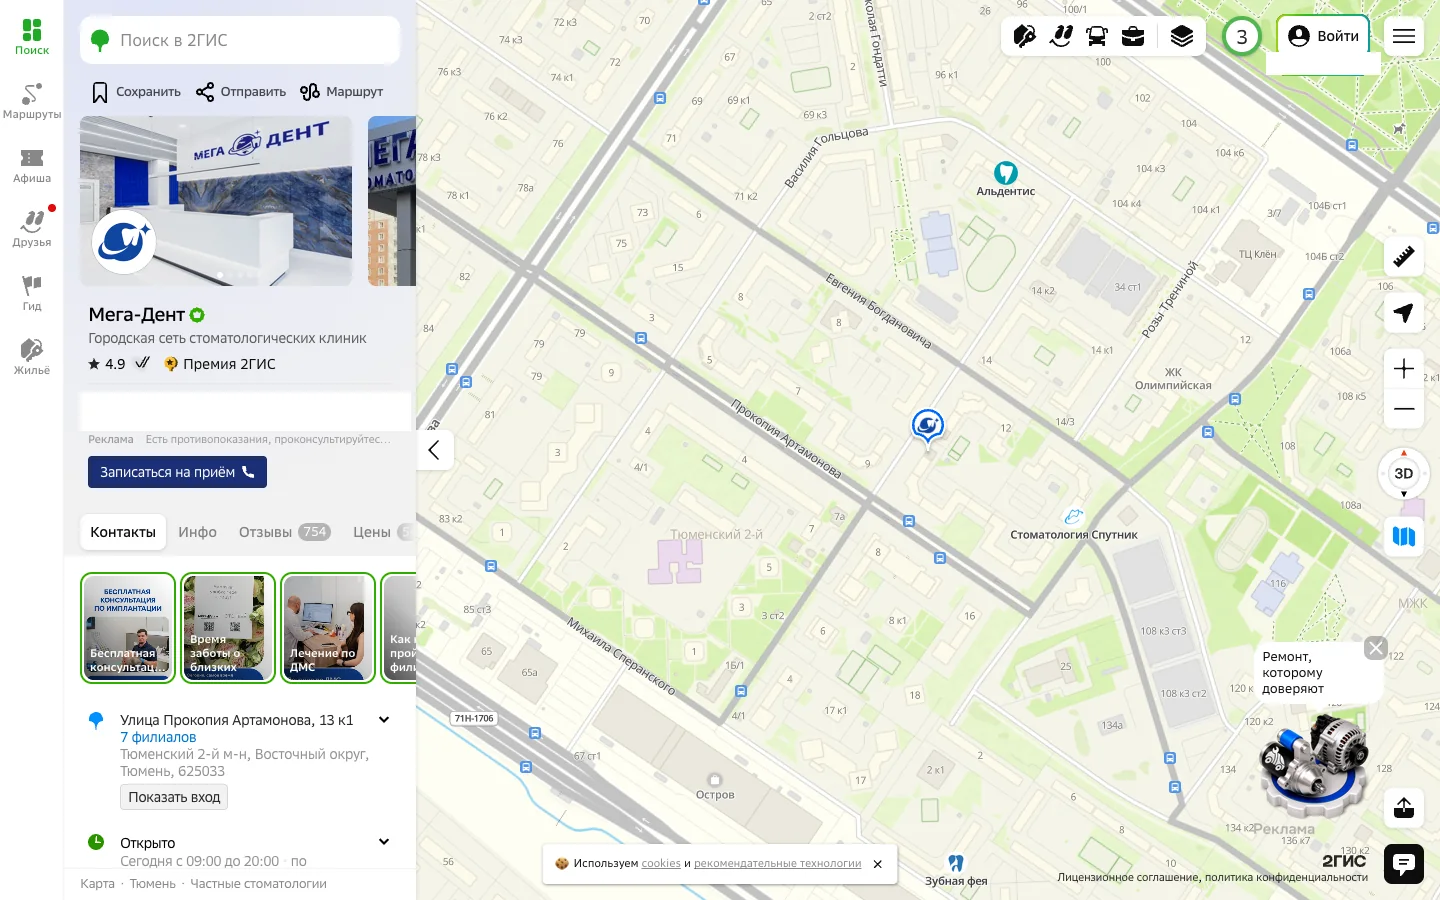The image size is (1440, 900).
Task: Switch to the Контакты tab
Action: 123,532
